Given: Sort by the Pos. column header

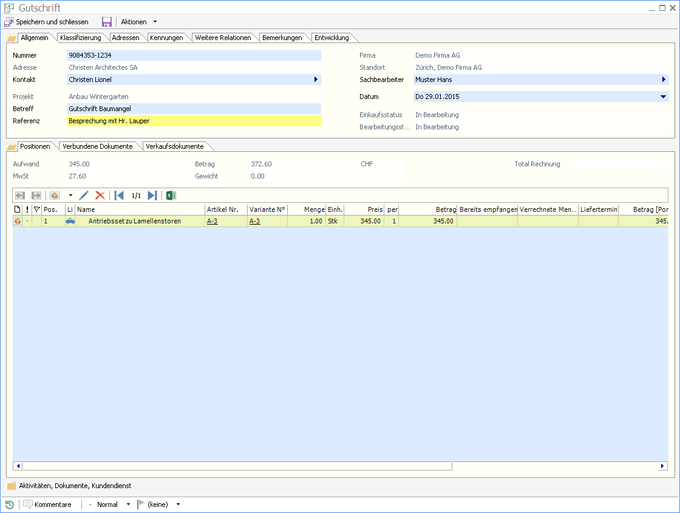Looking at the screenshot, I should click(54, 209).
